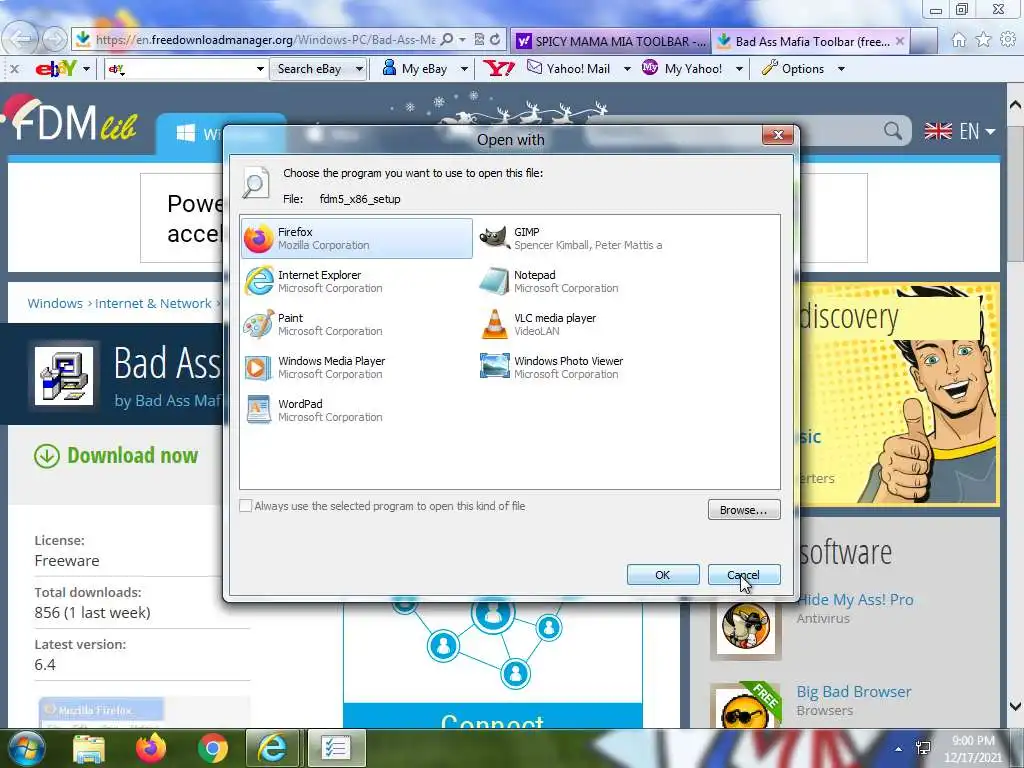Click the Yahoo Y! logo icon

tap(499, 68)
